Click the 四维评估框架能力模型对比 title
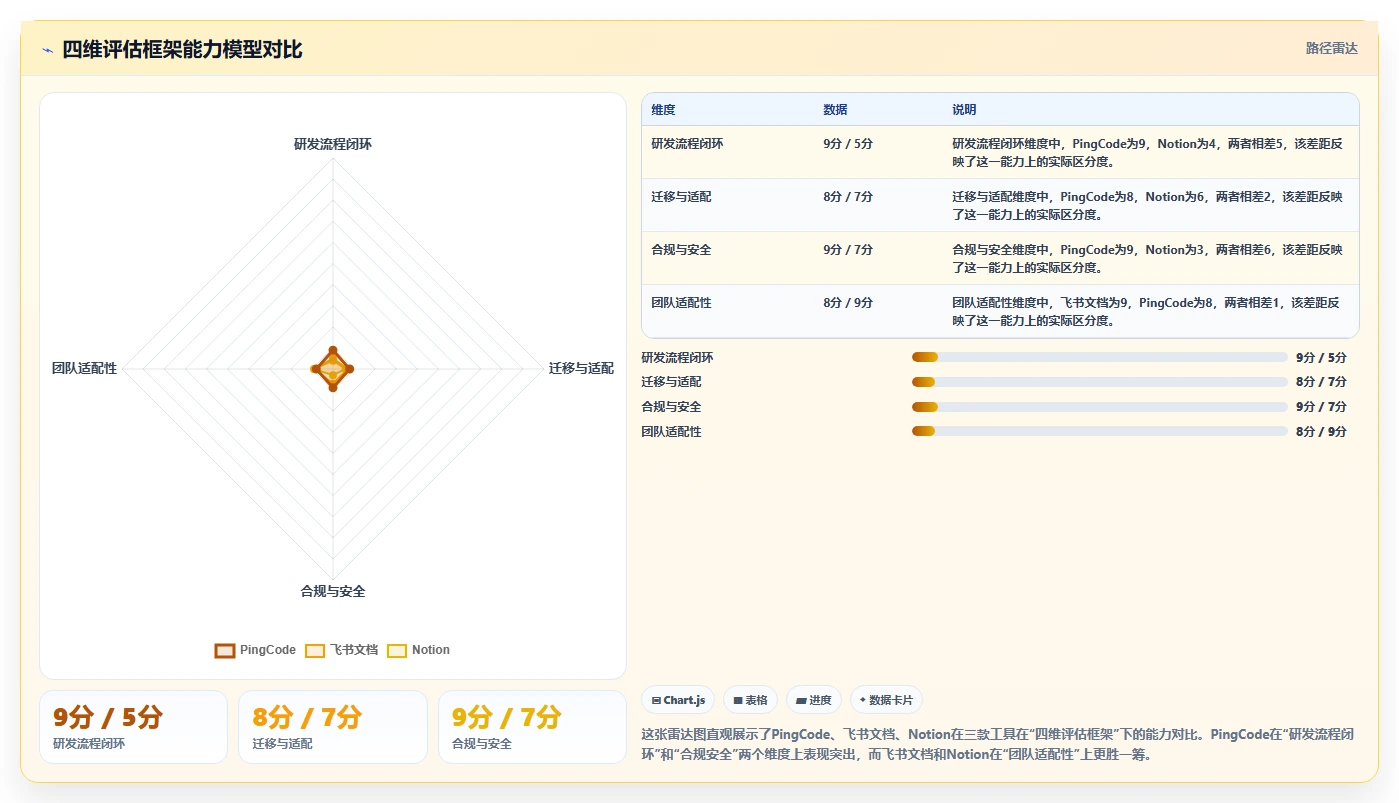Screen dimensions: 1399x803 (182, 50)
